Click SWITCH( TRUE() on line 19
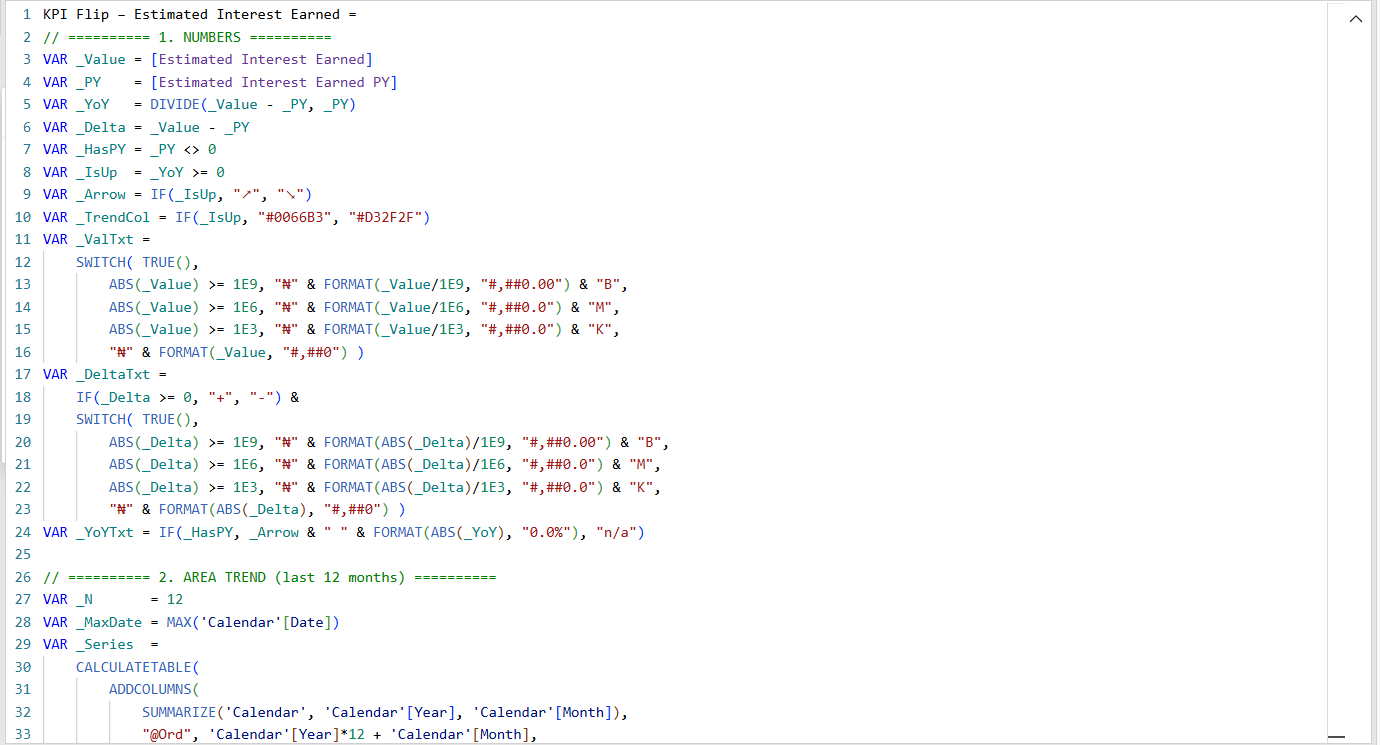 pos(134,419)
